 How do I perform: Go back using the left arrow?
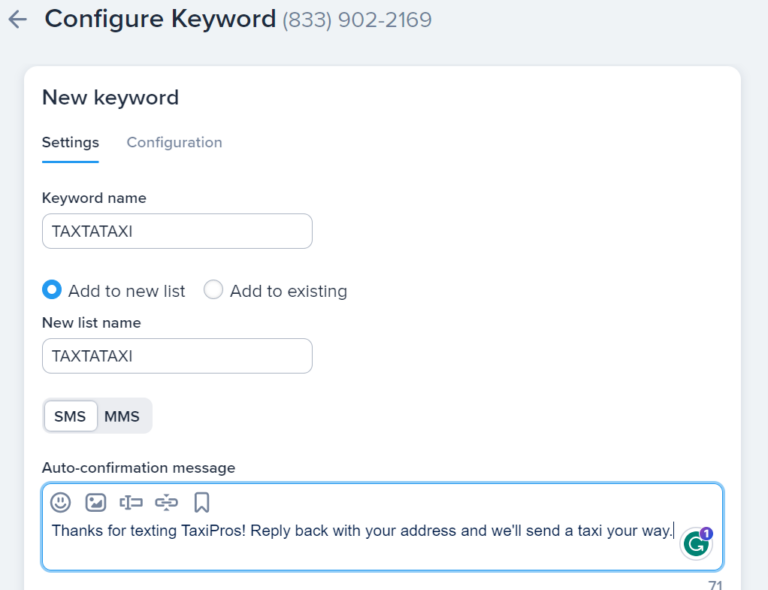click(x=18, y=19)
